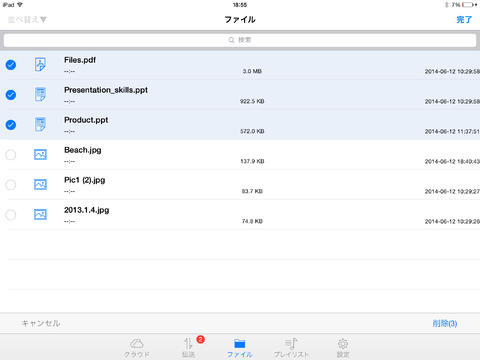480x360 pixels.
Task: Select the 2013.1.4.jpg radio circle
Action: (x=11, y=215)
